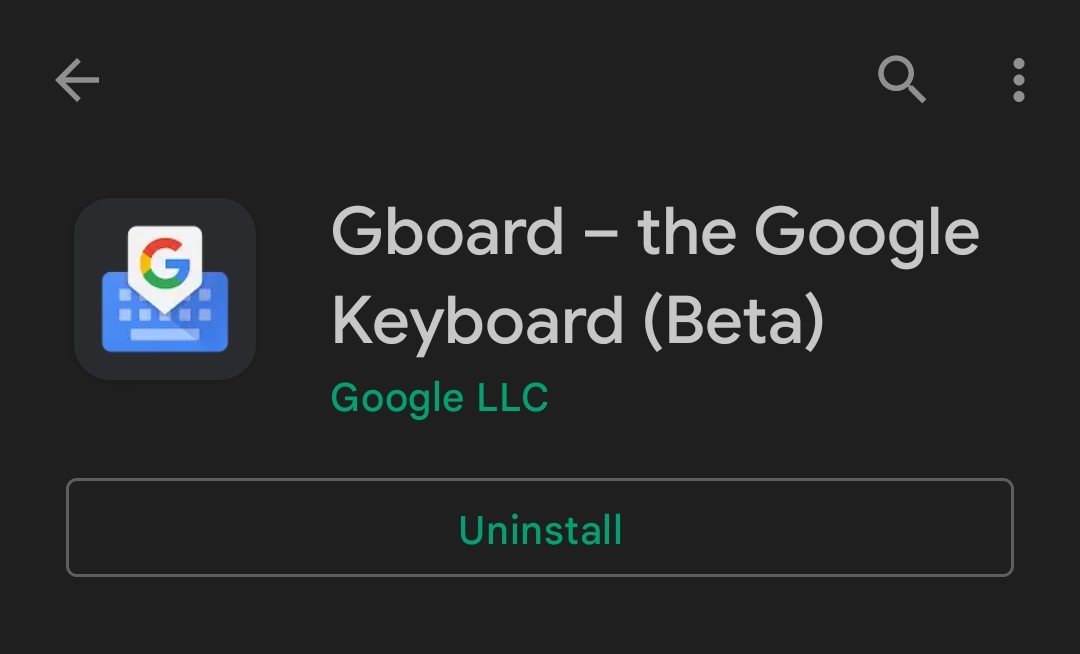Go back using the back arrow

(x=77, y=80)
